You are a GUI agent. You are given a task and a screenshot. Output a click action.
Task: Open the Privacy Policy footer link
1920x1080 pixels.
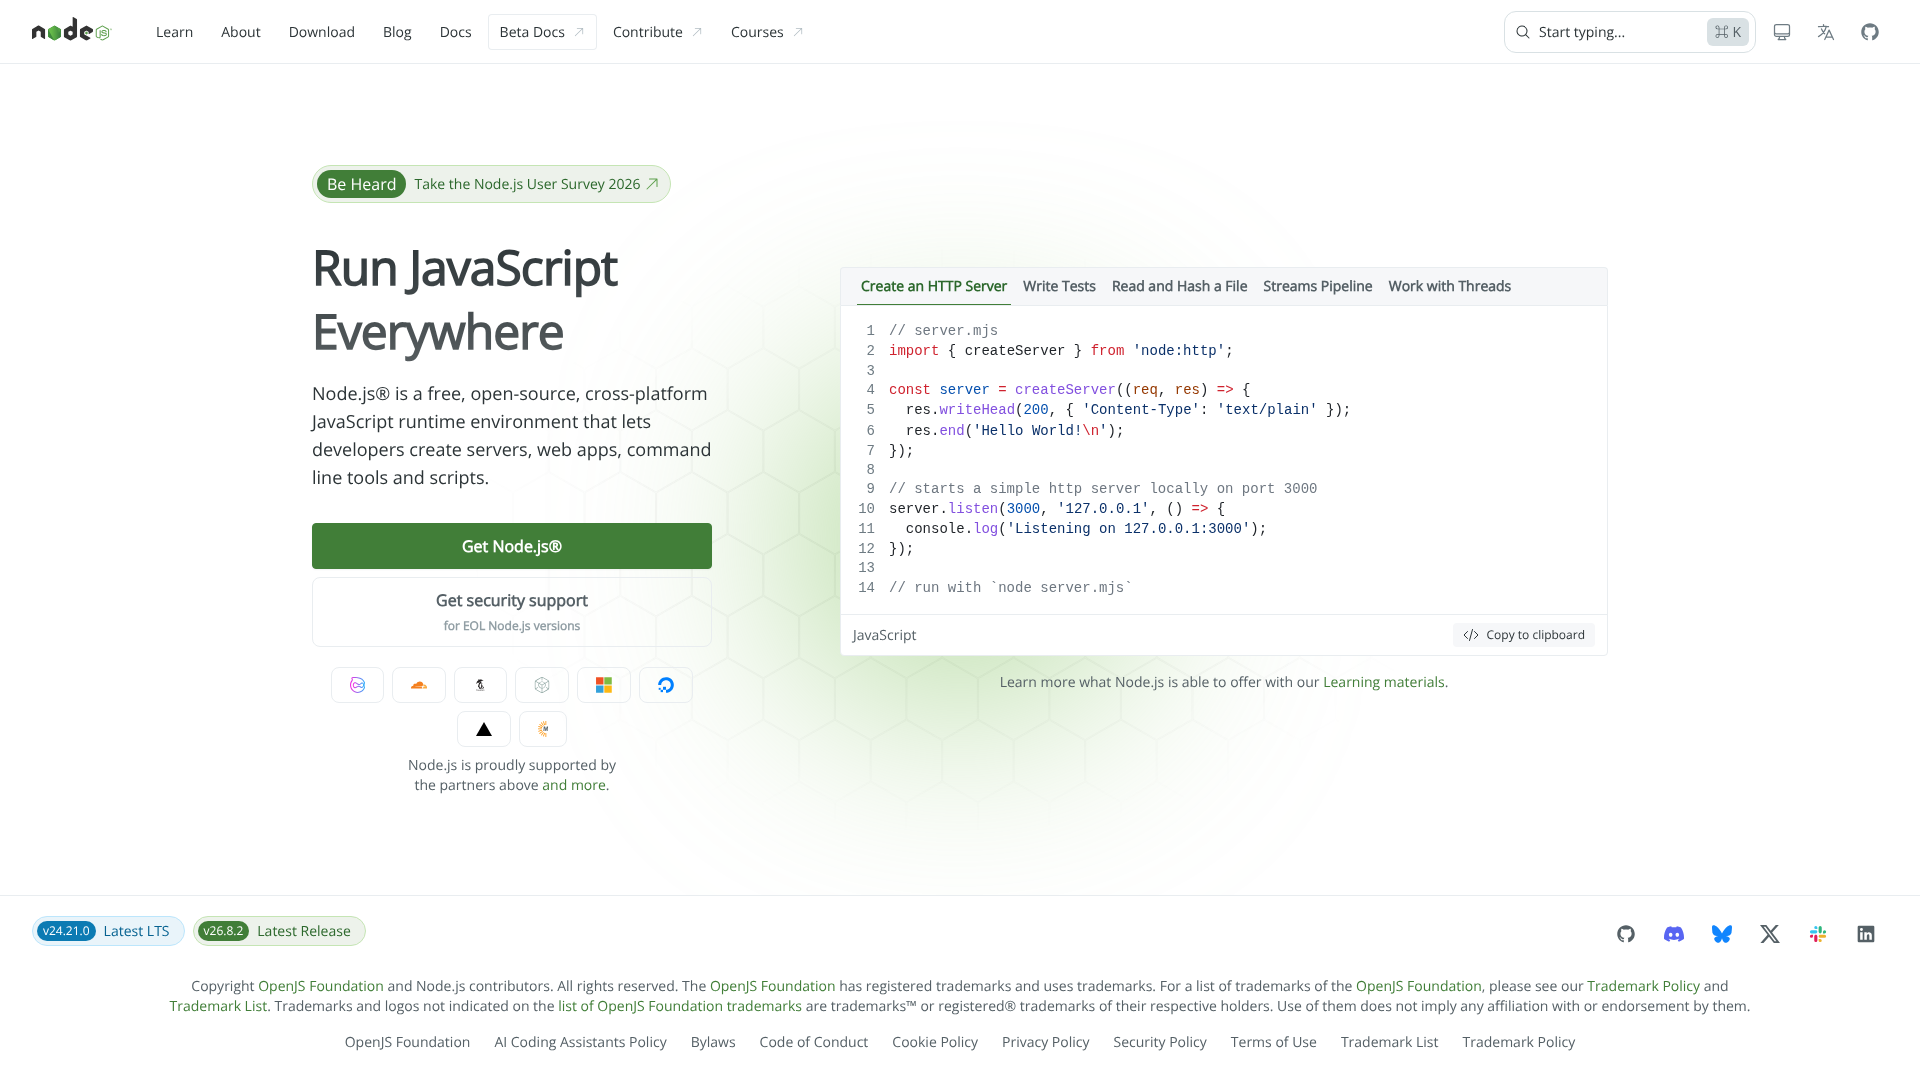(x=1046, y=1042)
